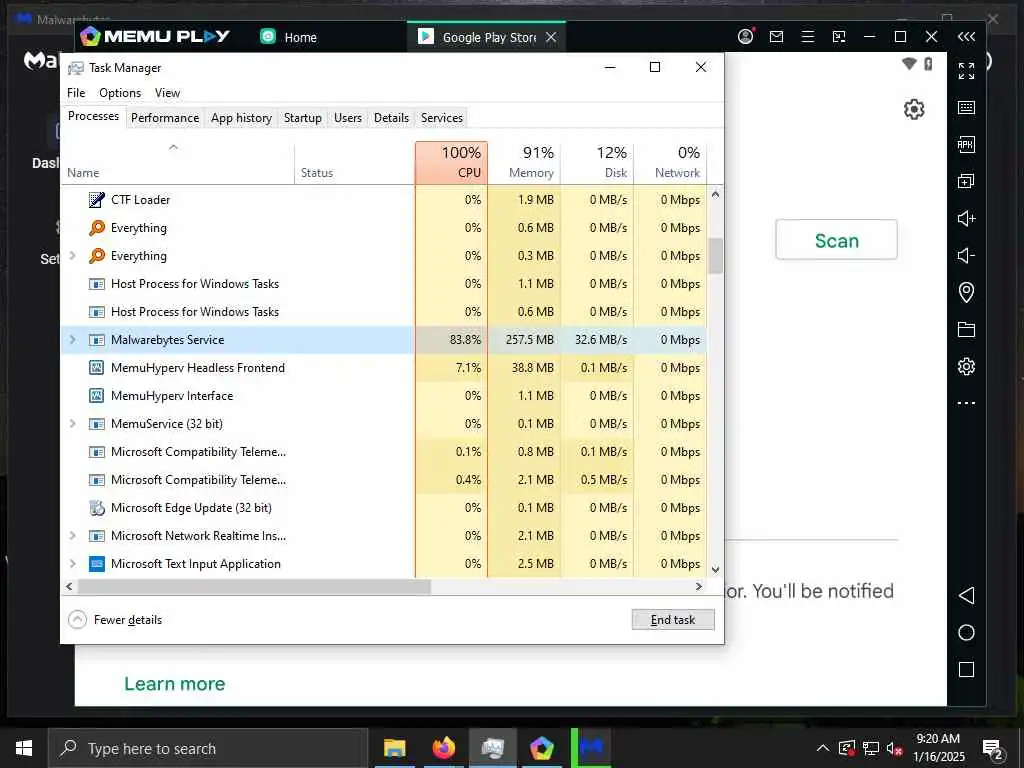
Task: Sort processes by CPU column header
Action: (451, 162)
